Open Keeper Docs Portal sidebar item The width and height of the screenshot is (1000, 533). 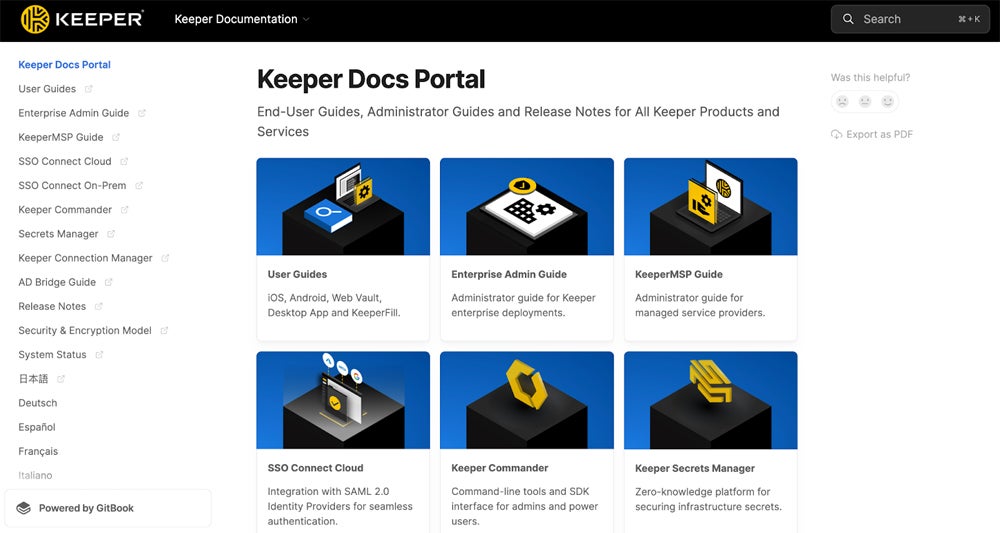pos(64,65)
